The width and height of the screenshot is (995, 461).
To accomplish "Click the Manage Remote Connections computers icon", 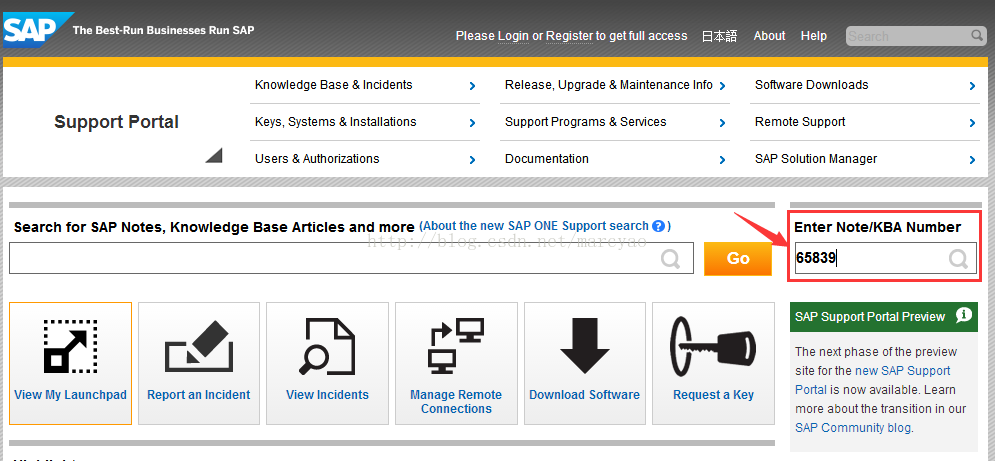I will 456,347.
